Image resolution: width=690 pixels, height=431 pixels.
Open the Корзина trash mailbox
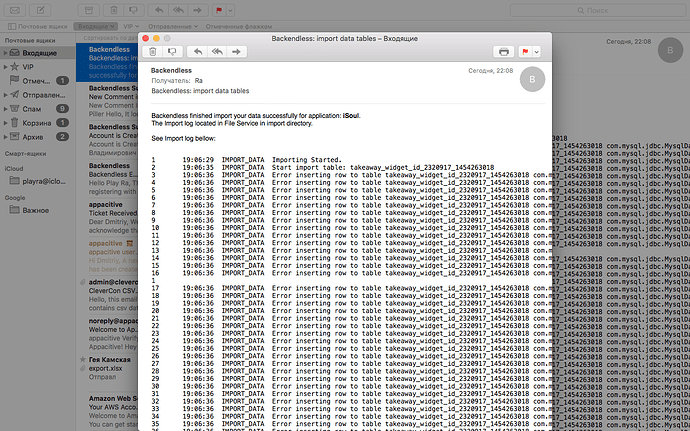click(x=38, y=123)
